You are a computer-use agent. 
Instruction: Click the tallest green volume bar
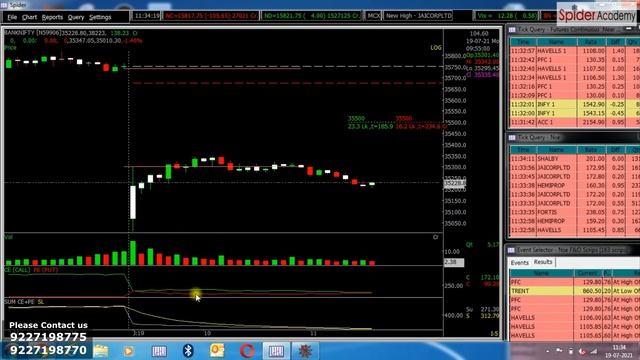pos(133,253)
